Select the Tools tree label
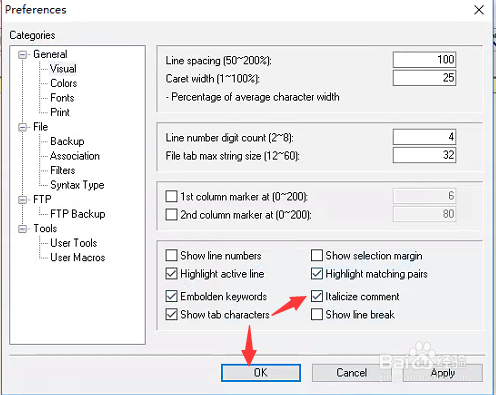Screen dimensions: 496x395 pyautogui.click(x=45, y=229)
